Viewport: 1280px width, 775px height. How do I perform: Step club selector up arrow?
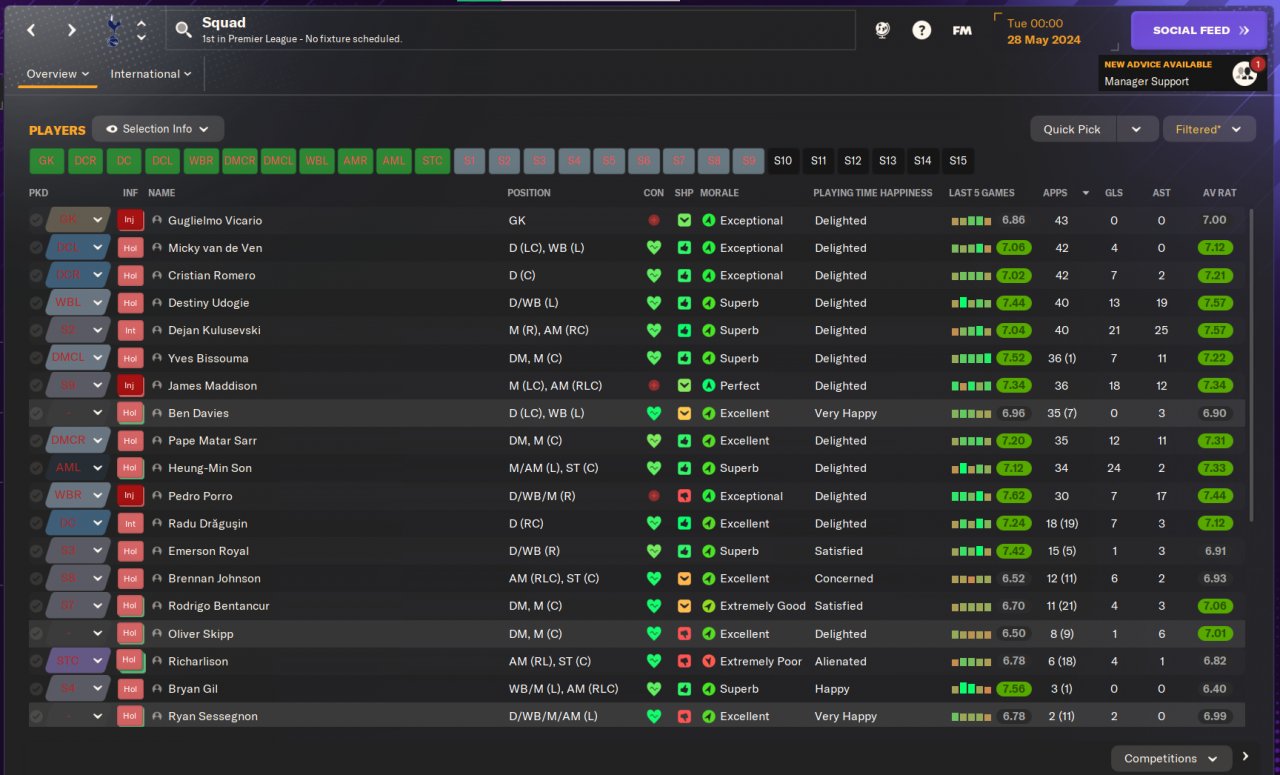pos(141,23)
